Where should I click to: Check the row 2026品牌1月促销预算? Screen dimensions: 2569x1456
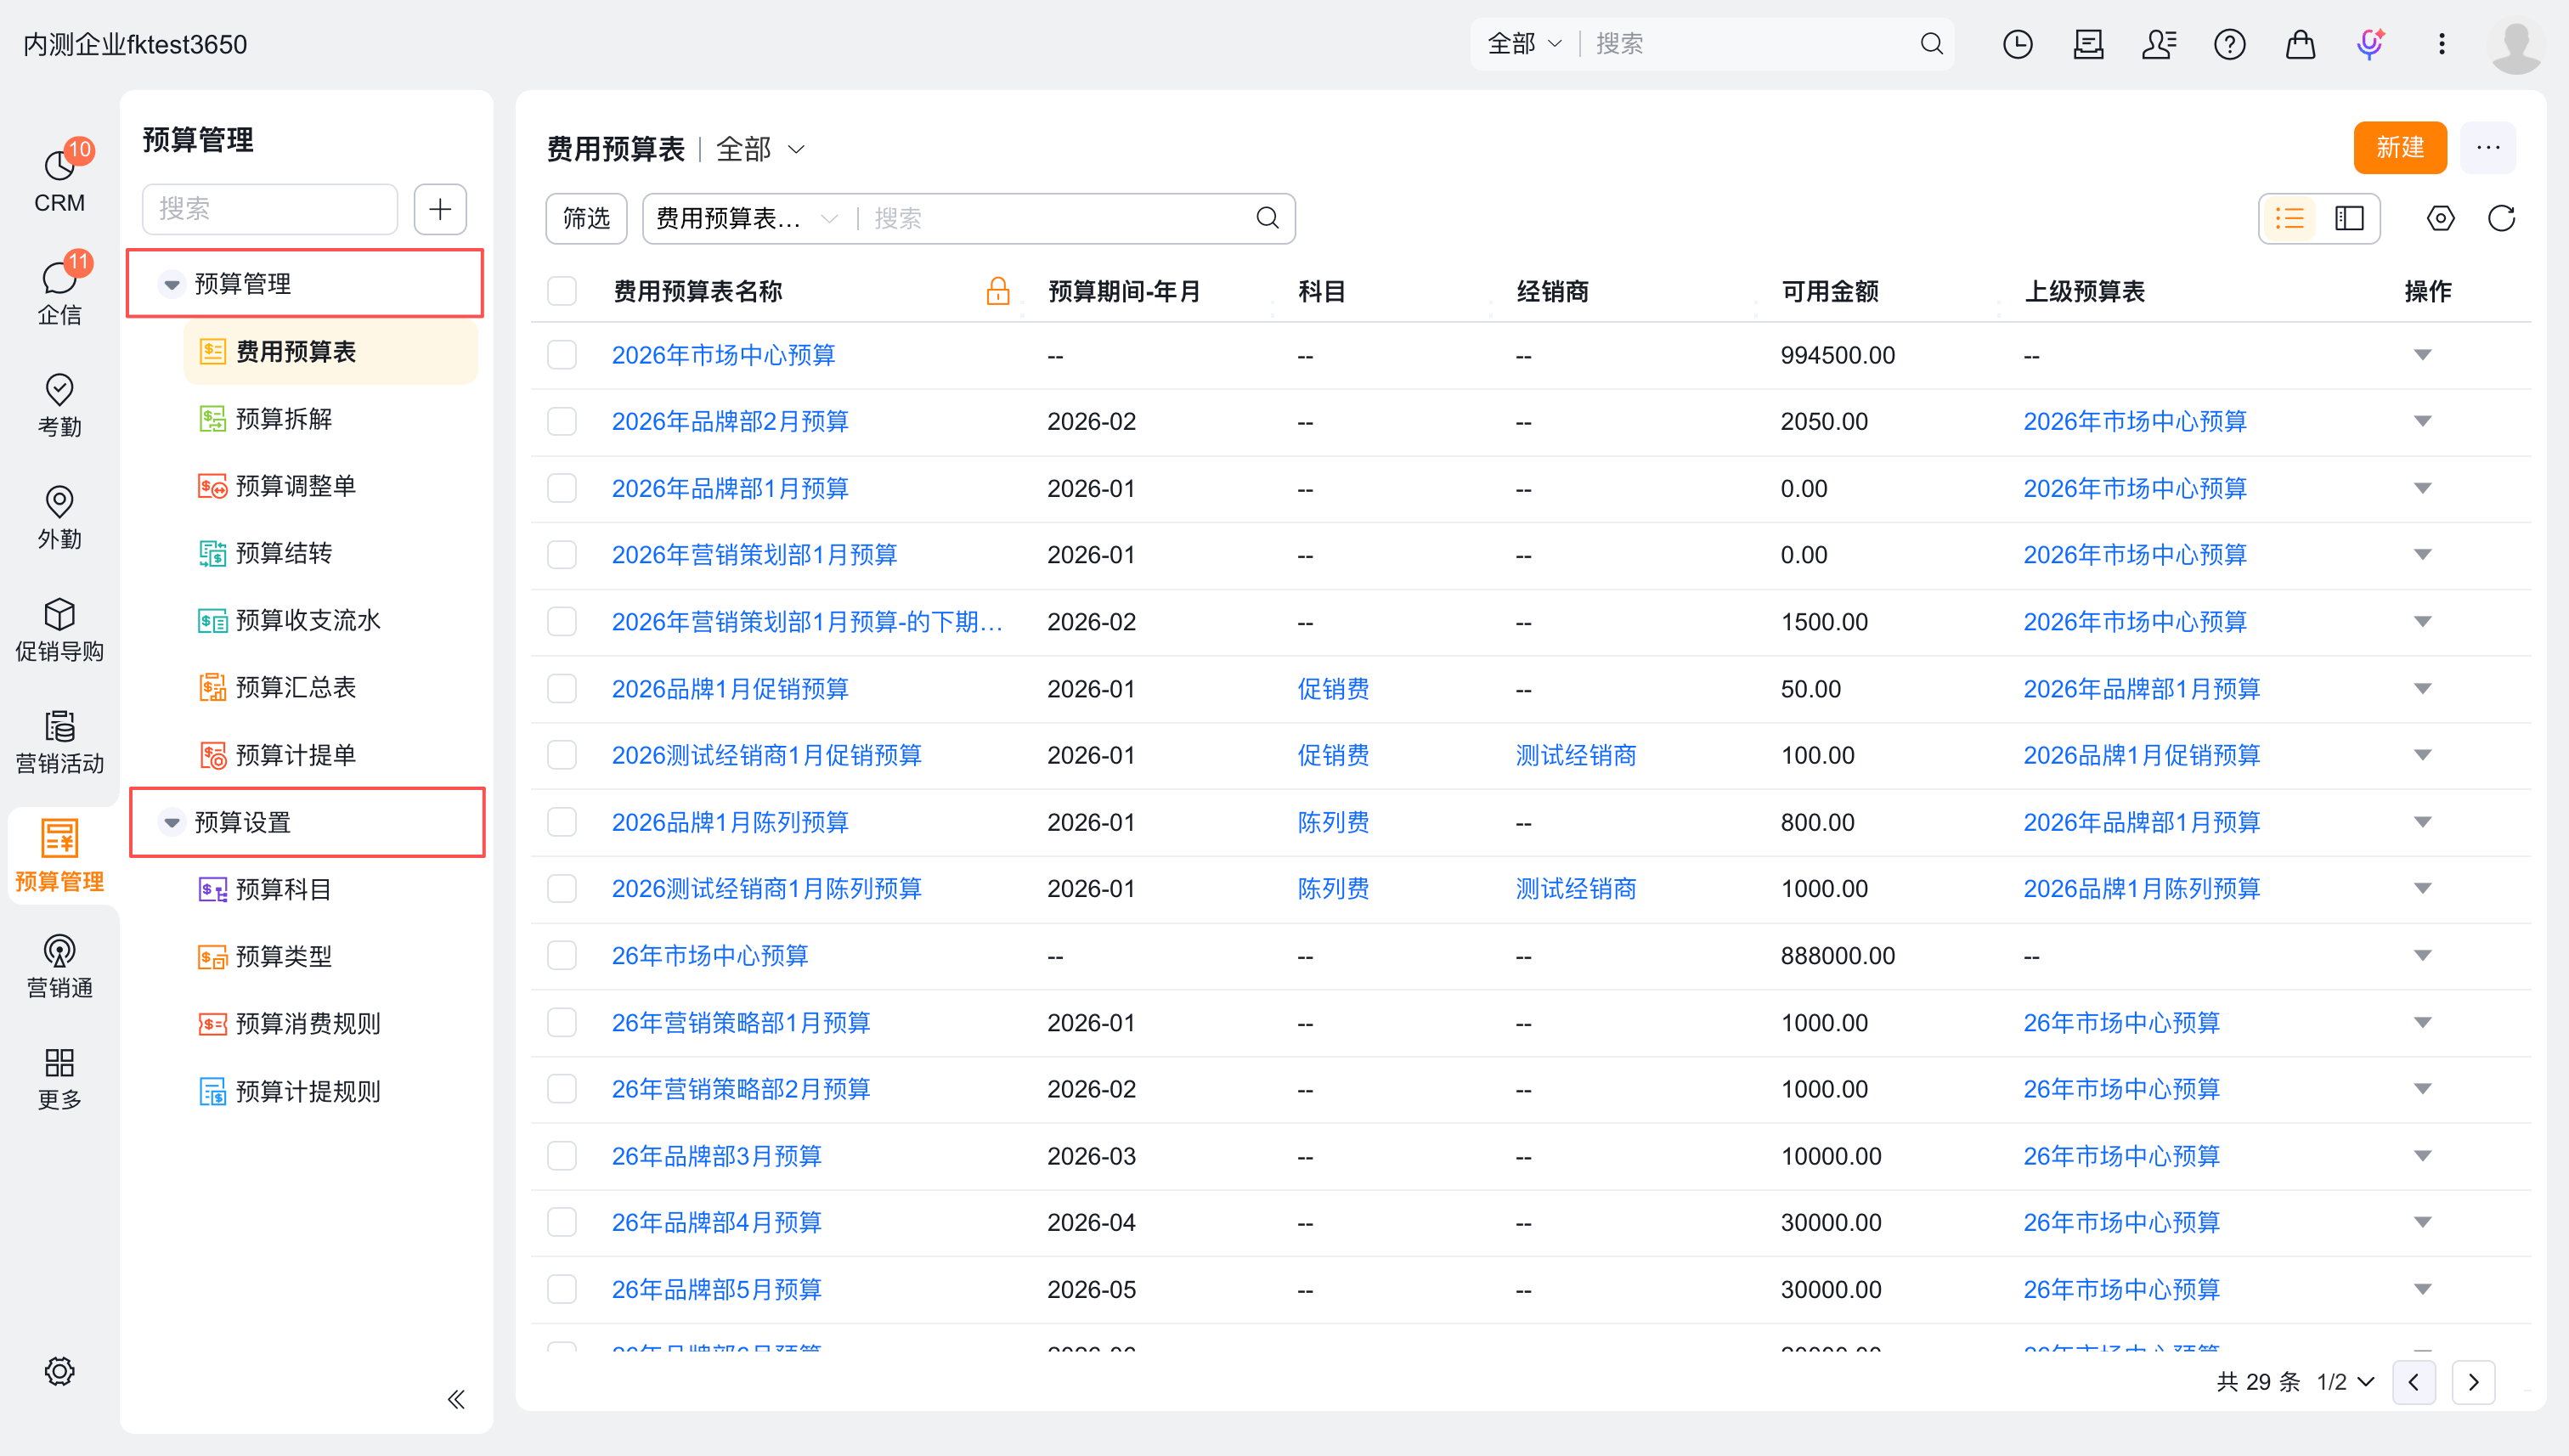[x=562, y=688]
